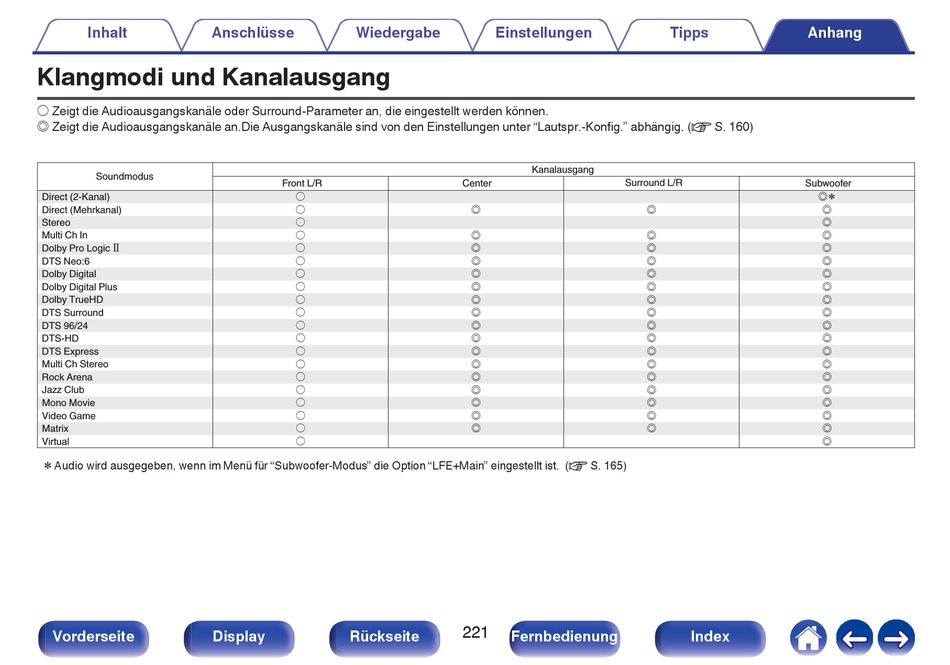Click Subwoofer circle in Virtual row

click(827, 442)
